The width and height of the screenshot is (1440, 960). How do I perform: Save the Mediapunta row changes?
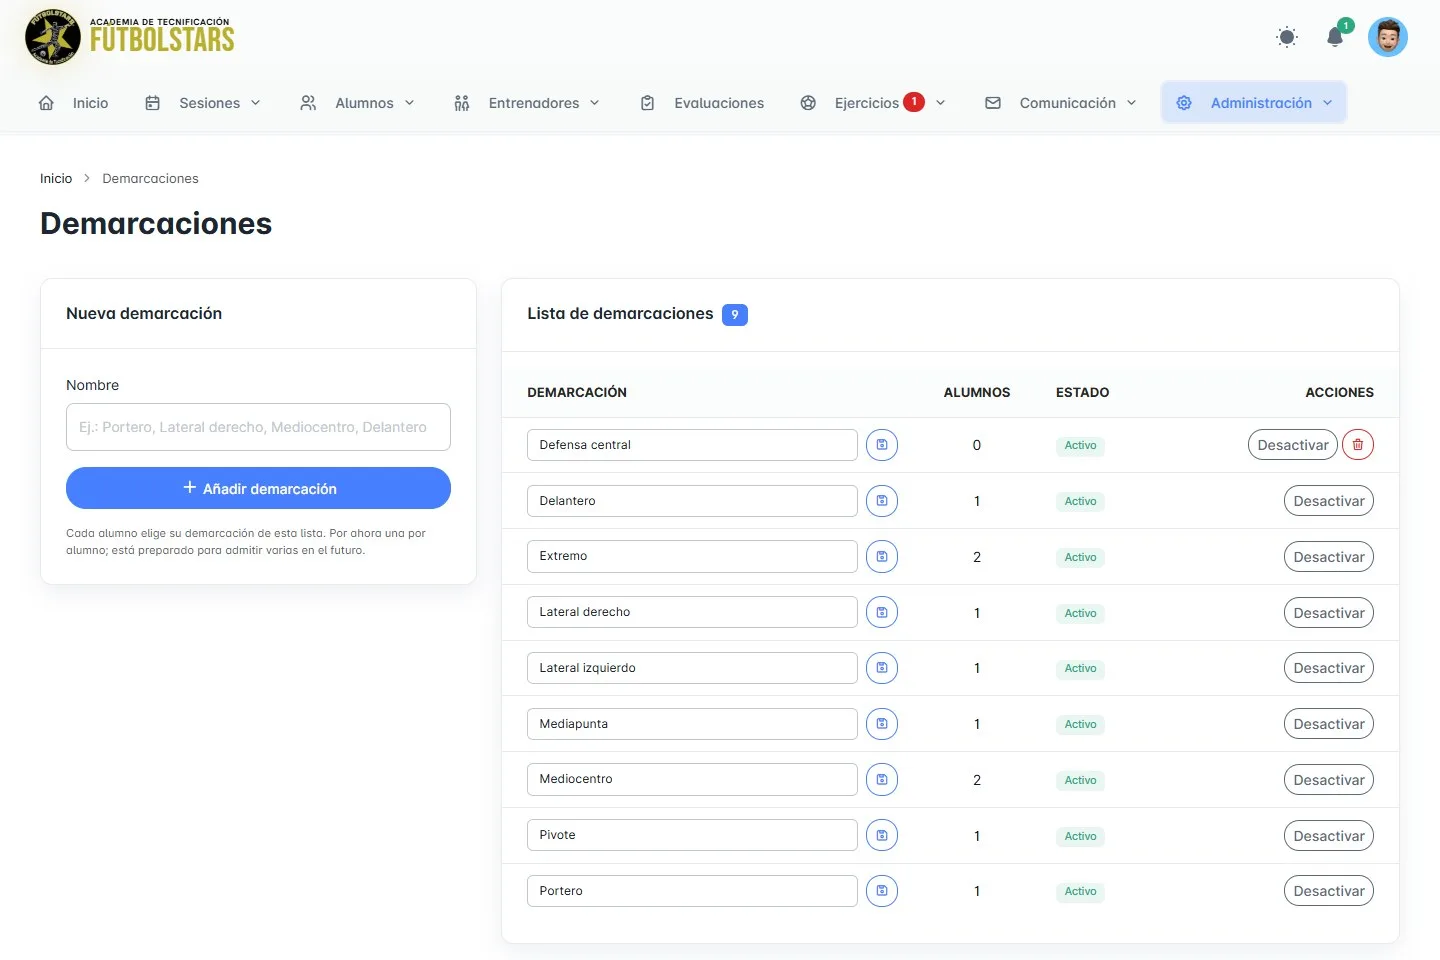click(882, 724)
